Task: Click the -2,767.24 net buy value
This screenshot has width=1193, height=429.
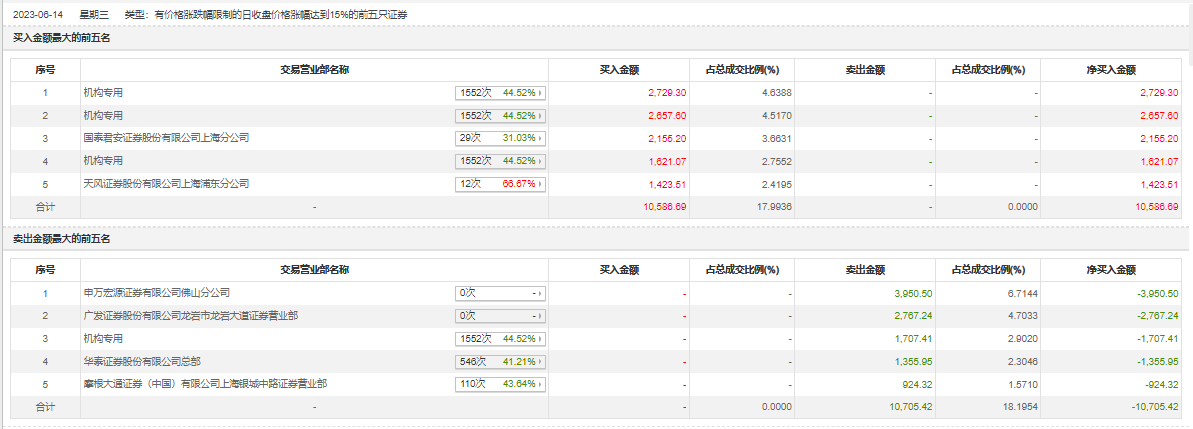Action: tap(1157, 316)
